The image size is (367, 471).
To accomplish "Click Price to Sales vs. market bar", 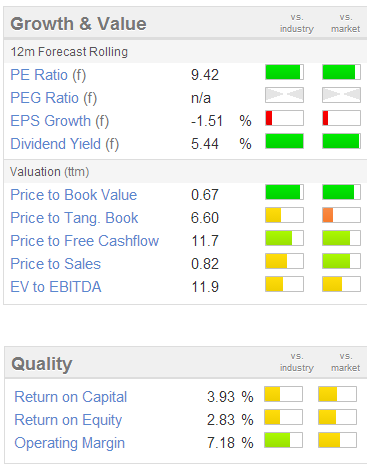I will tap(341, 261).
